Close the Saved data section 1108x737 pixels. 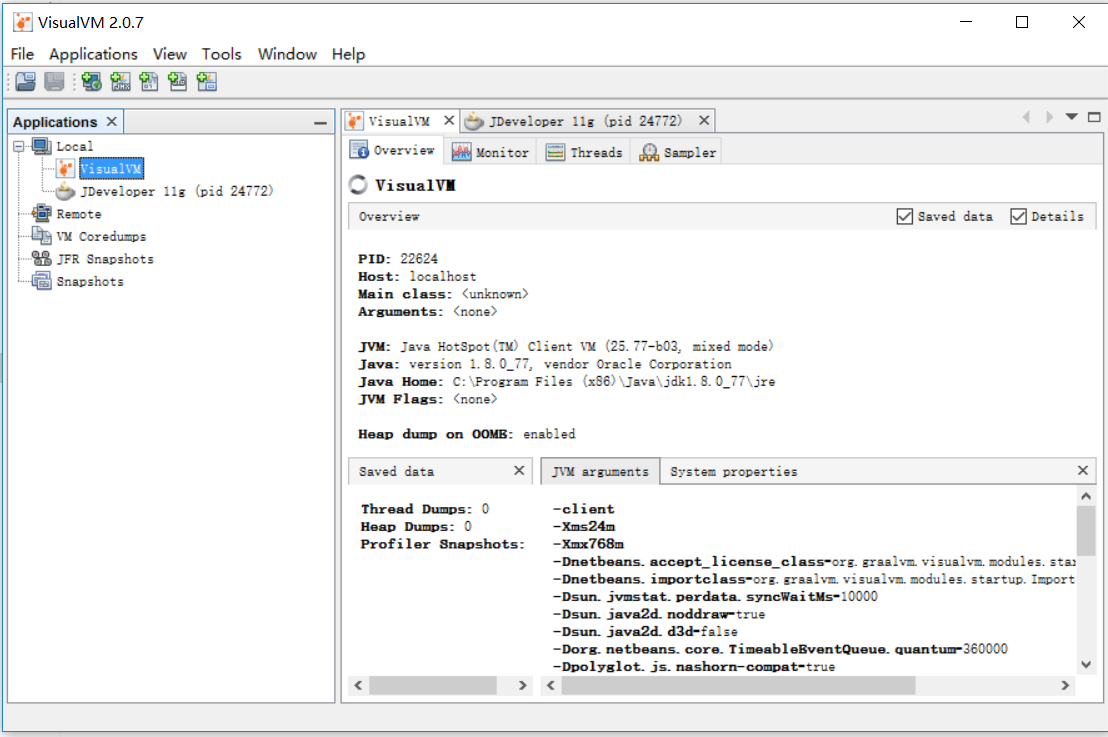(519, 470)
